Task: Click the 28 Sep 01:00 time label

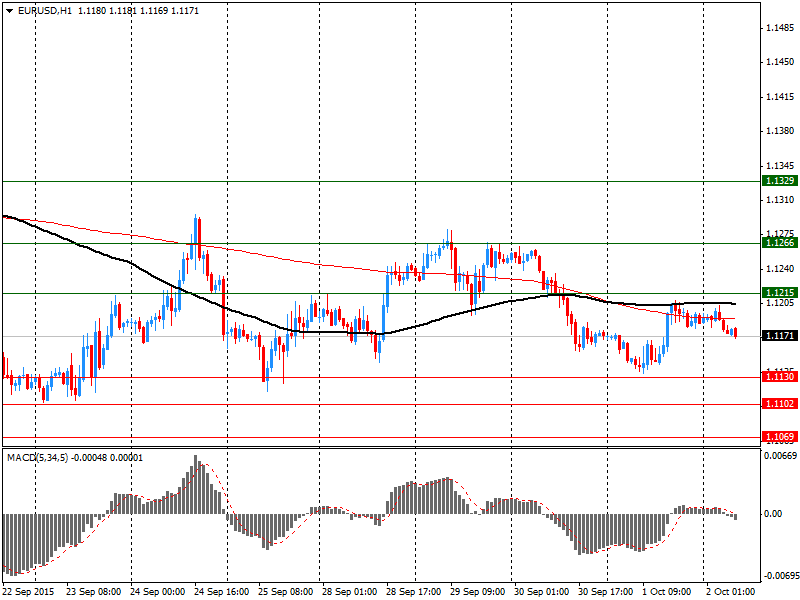Action: point(349,592)
